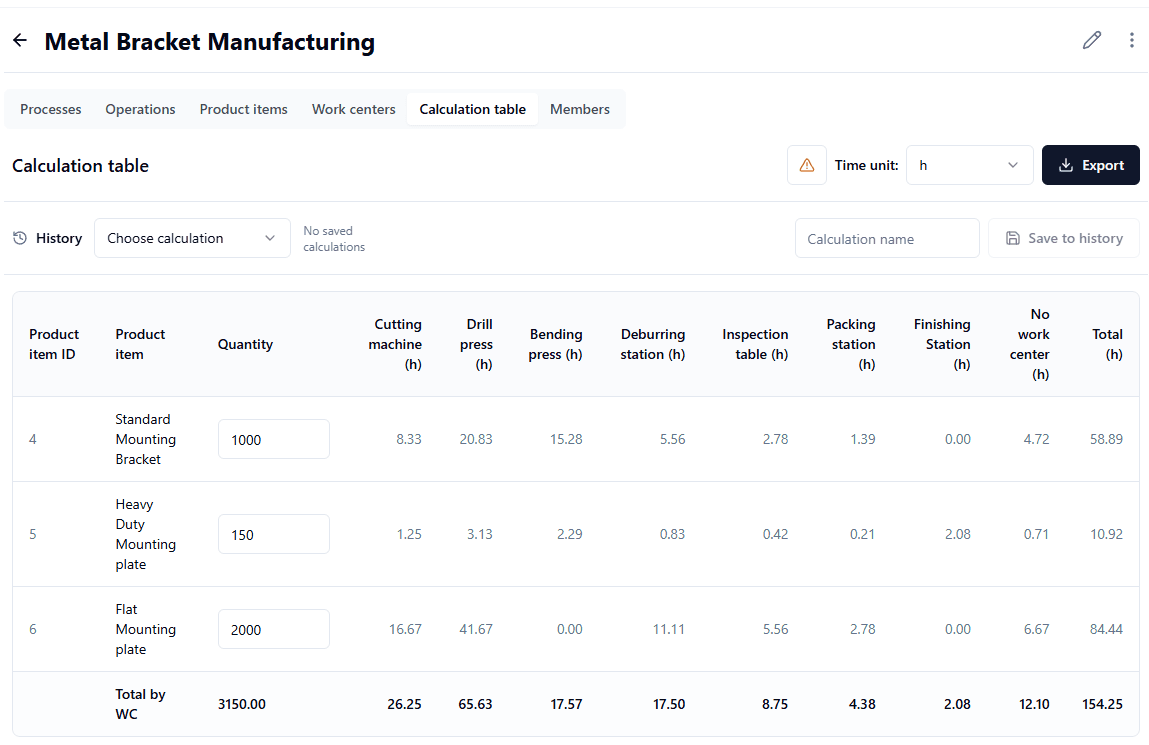Navigate back using the arrow icon

click(x=19, y=40)
